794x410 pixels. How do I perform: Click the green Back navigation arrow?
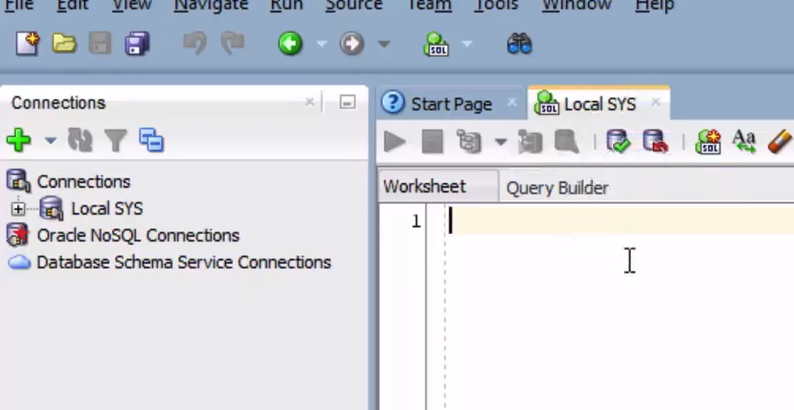[290, 44]
